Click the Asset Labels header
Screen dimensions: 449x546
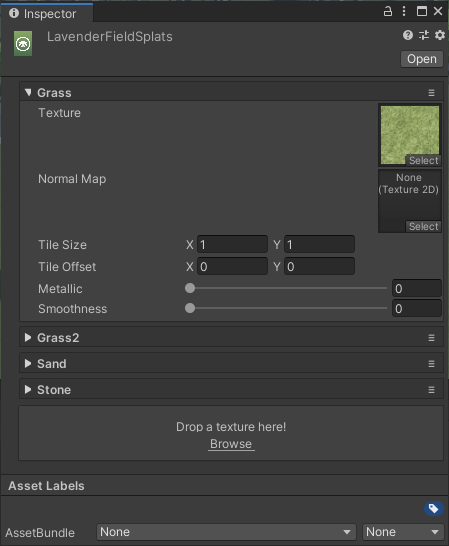(46, 486)
